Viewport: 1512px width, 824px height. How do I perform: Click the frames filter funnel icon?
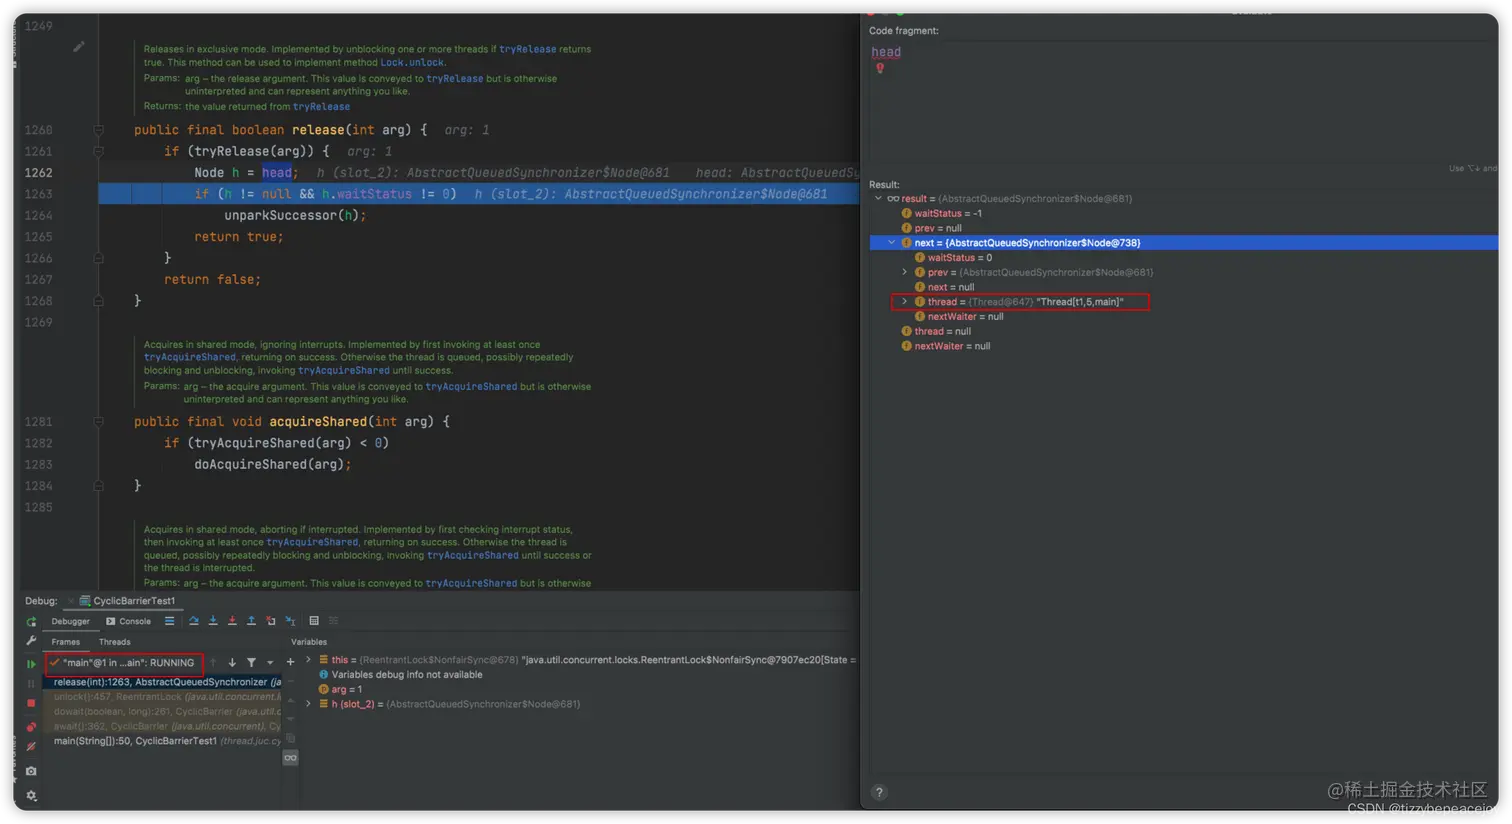pos(251,662)
